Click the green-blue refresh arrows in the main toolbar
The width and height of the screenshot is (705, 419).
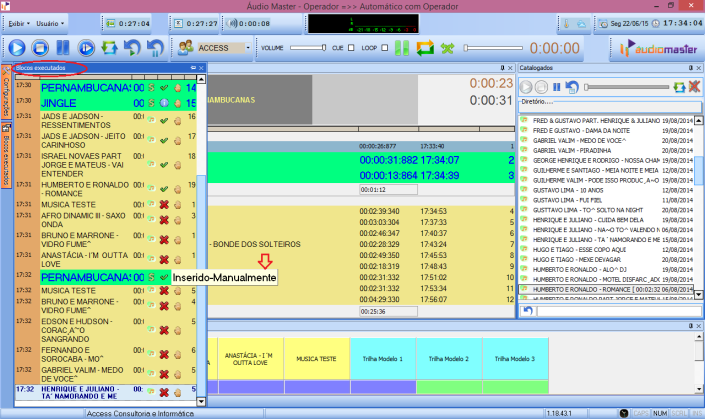(x=109, y=48)
